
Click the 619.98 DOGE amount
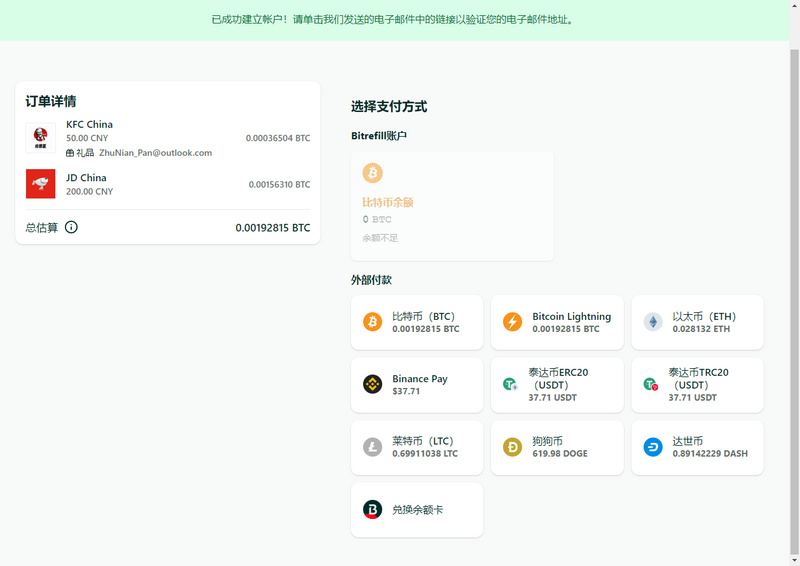pyautogui.click(x=560, y=454)
